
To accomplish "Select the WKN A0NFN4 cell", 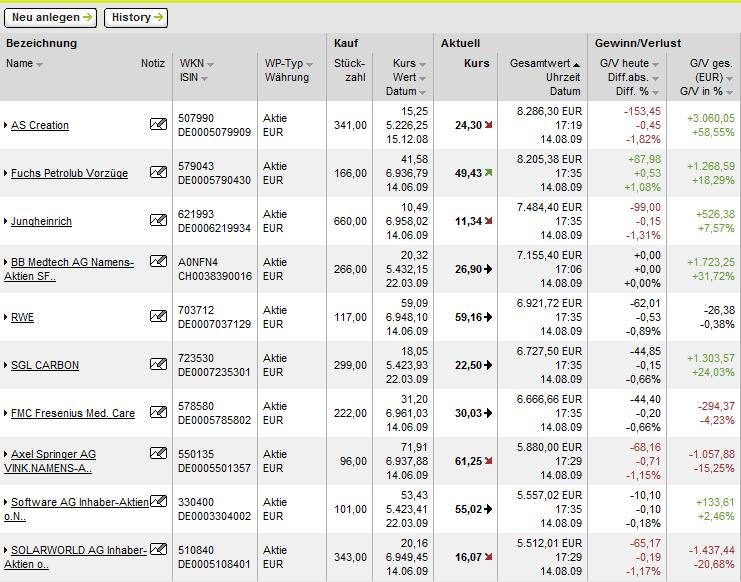I will [x=198, y=262].
